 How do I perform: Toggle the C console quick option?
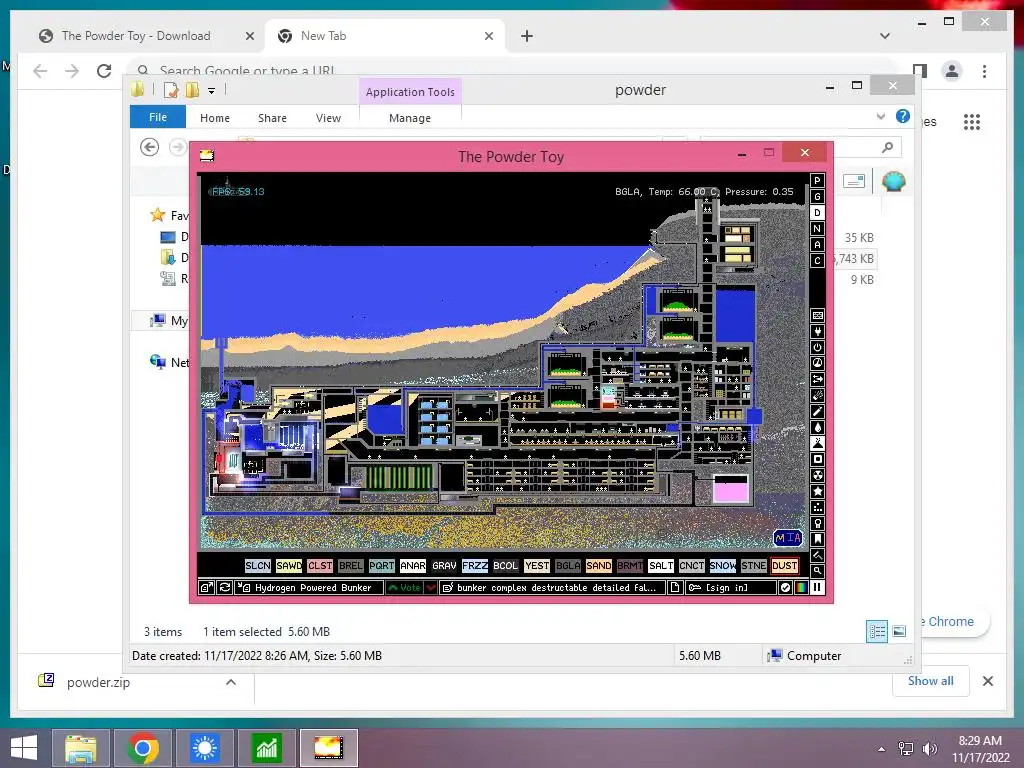(817, 261)
